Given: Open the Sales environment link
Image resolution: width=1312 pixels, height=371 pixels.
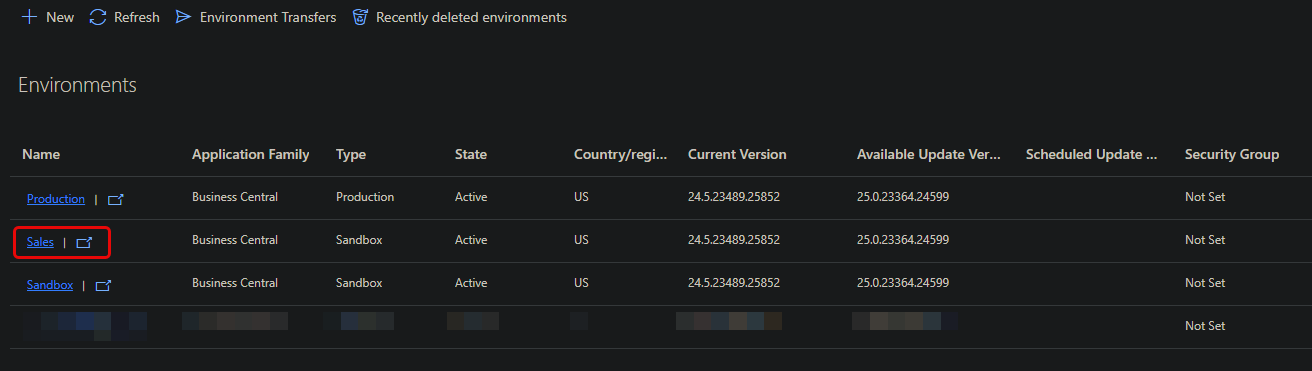Looking at the screenshot, I should point(40,242).
